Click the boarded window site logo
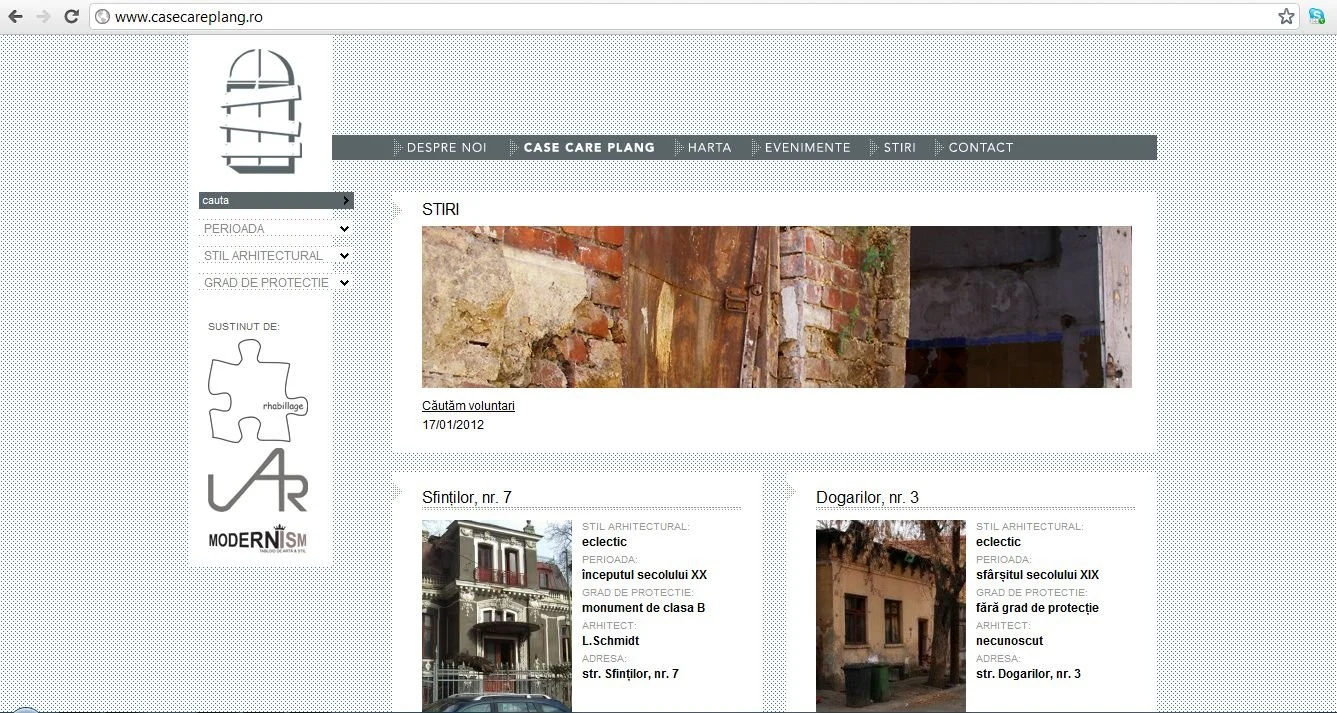1337x713 pixels. (x=261, y=111)
